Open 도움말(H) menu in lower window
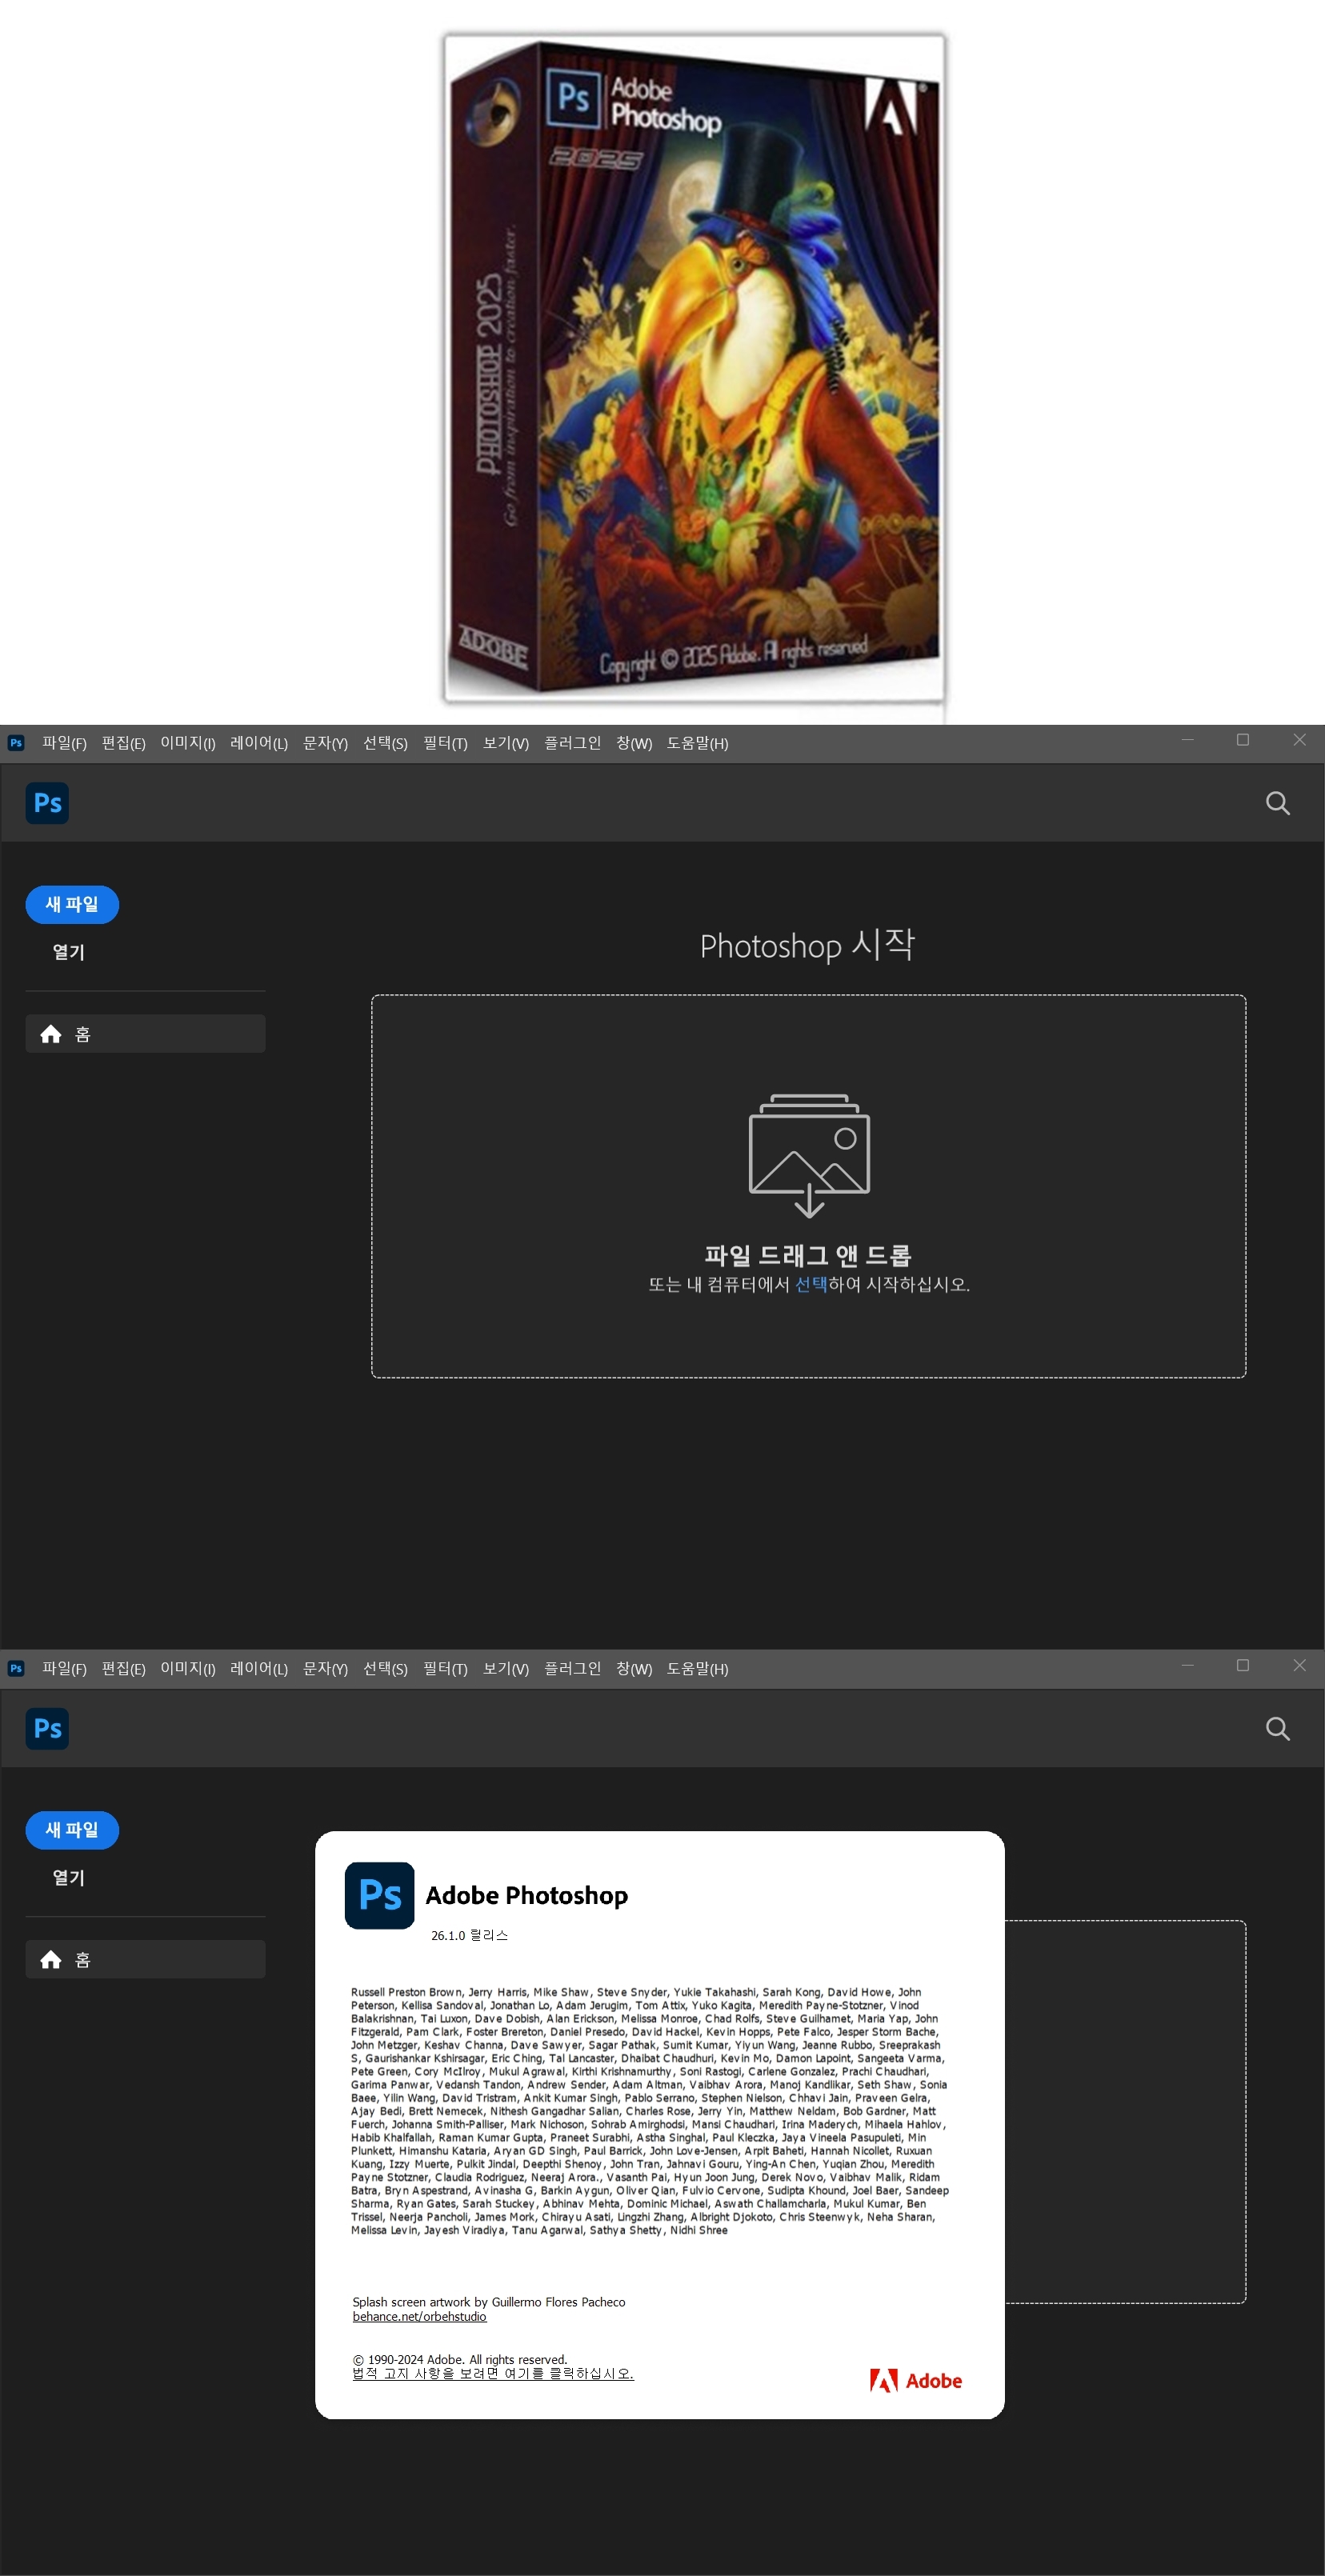This screenshot has width=1325, height=2576. pos(698,1668)
